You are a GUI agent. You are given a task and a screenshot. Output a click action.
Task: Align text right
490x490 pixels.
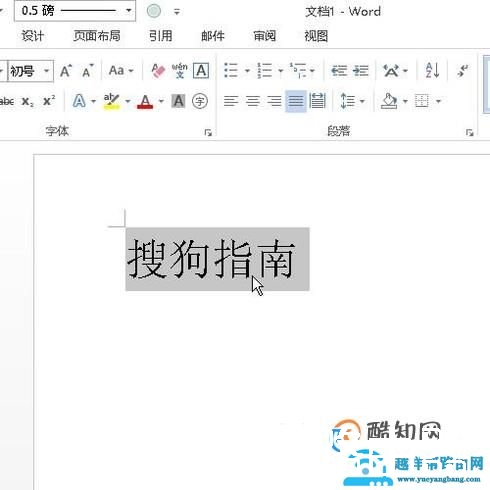(274, 101)
